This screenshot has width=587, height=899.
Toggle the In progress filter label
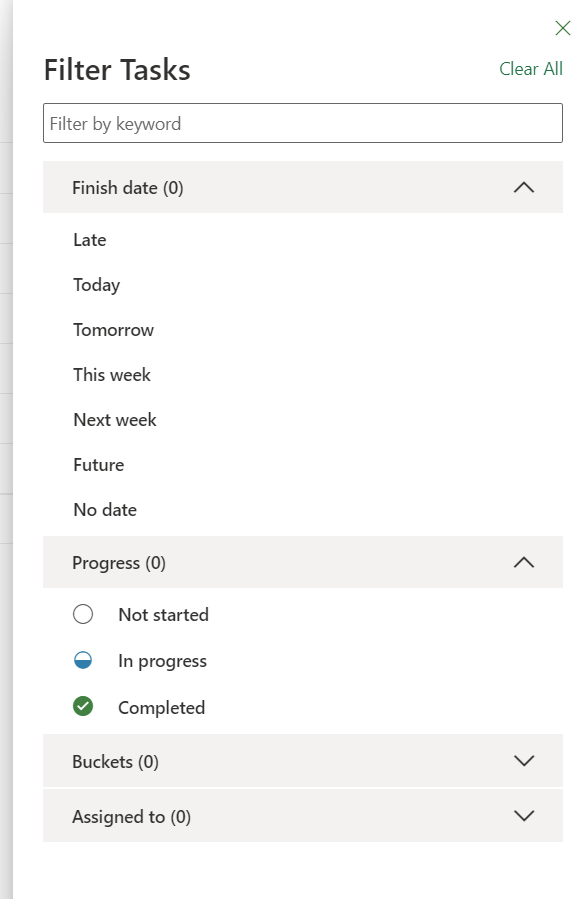162,661
